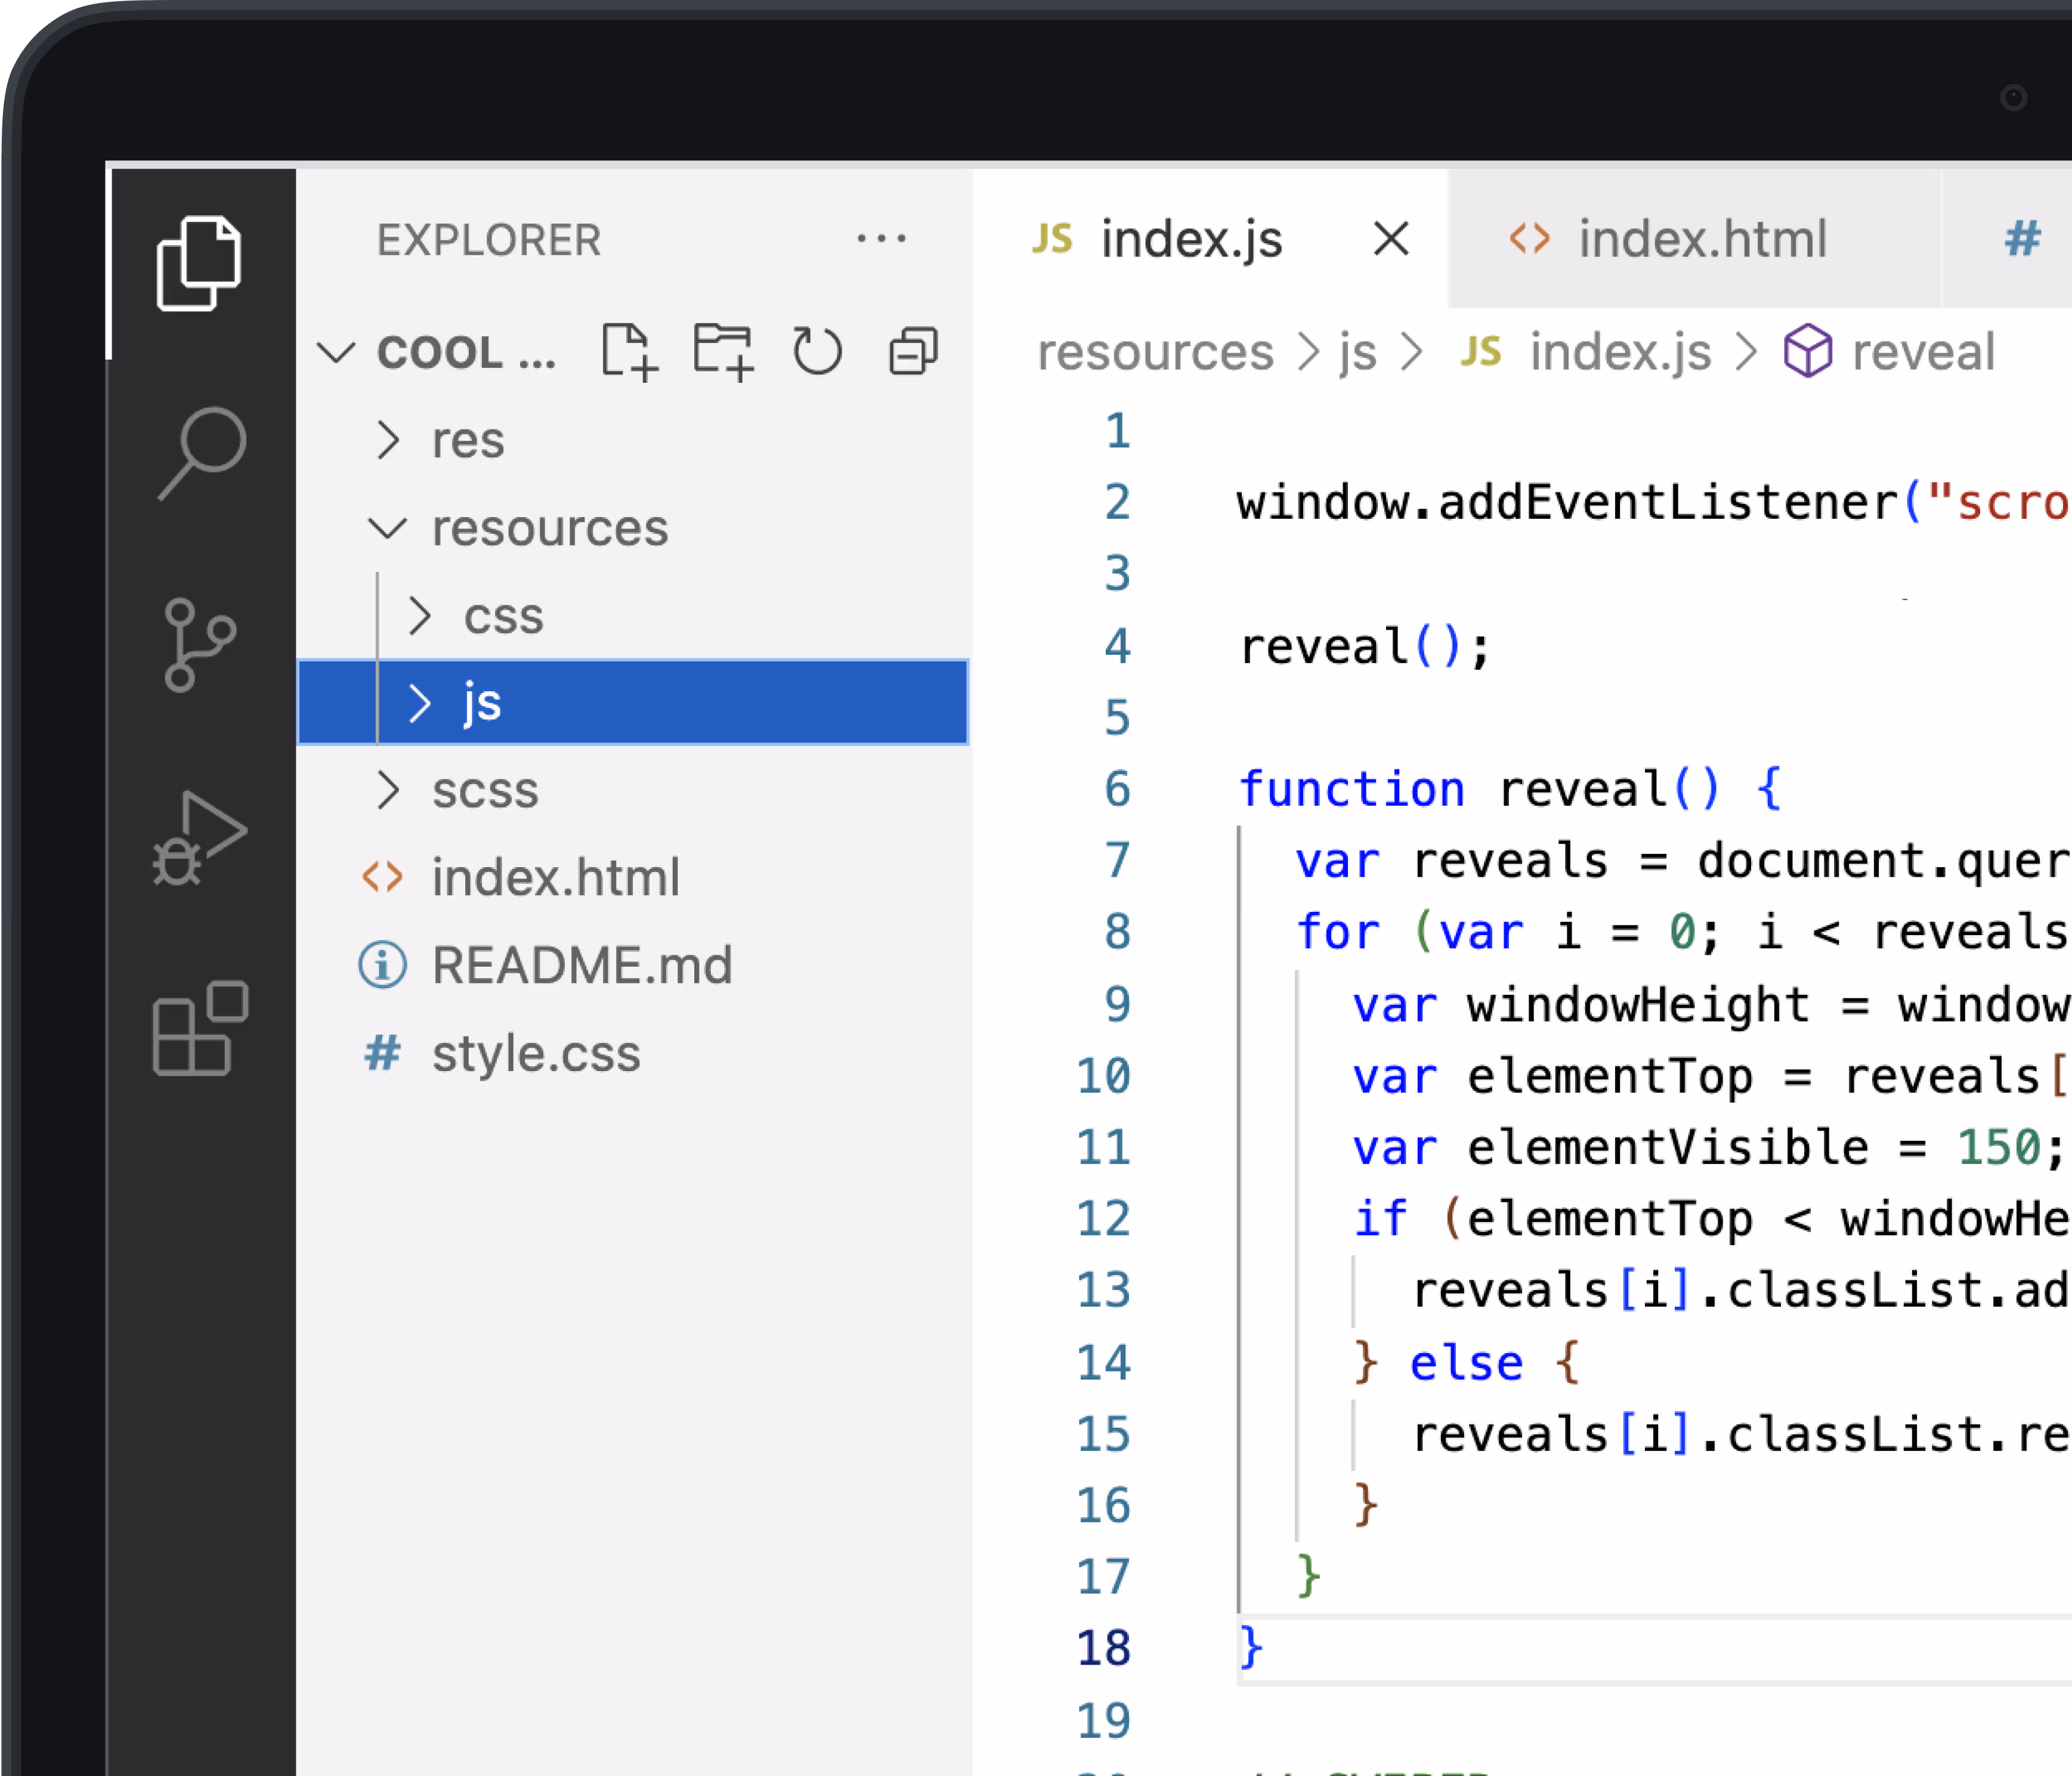Viewport: 2072px width, 1776px height.
Task: Refresh the Explorer tree
Action: 817,352
